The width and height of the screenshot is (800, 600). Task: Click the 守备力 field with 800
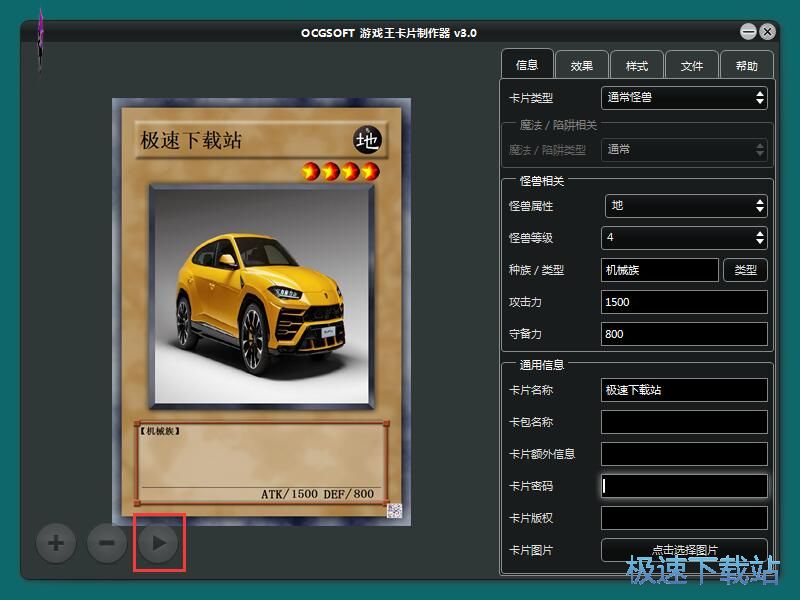point(684,334)
